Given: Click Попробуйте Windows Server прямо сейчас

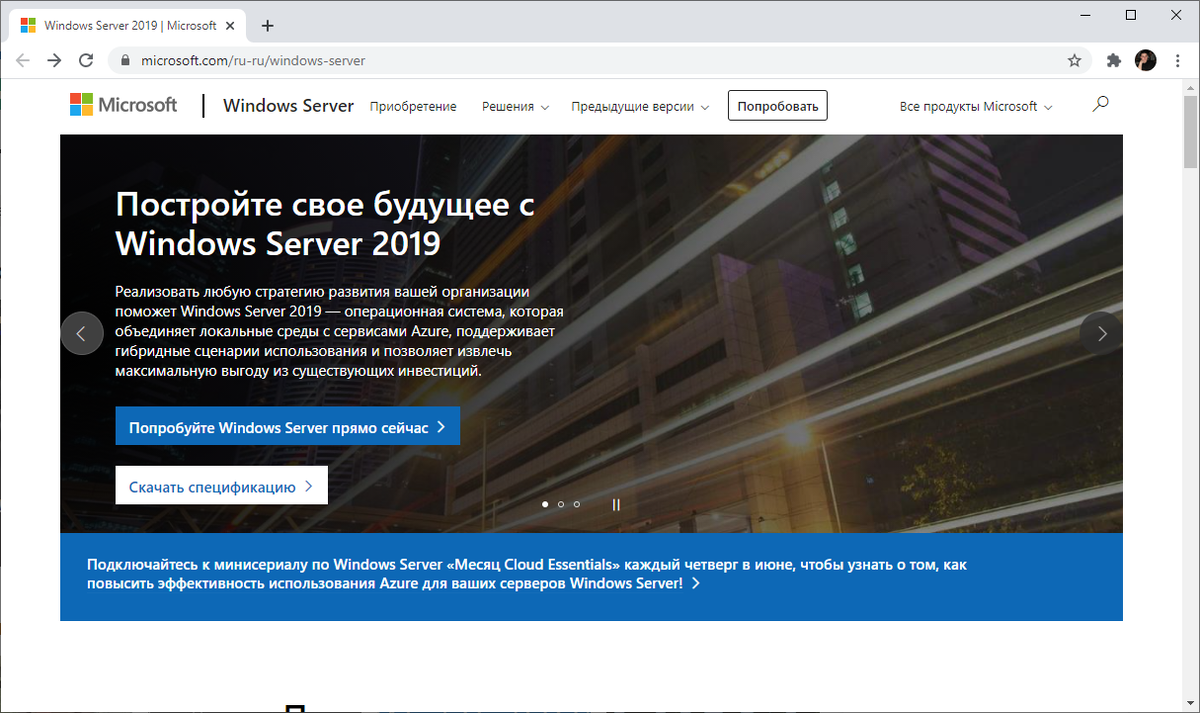Looking at the screenshot, I should pyautogui.click(x=288, y=426).
